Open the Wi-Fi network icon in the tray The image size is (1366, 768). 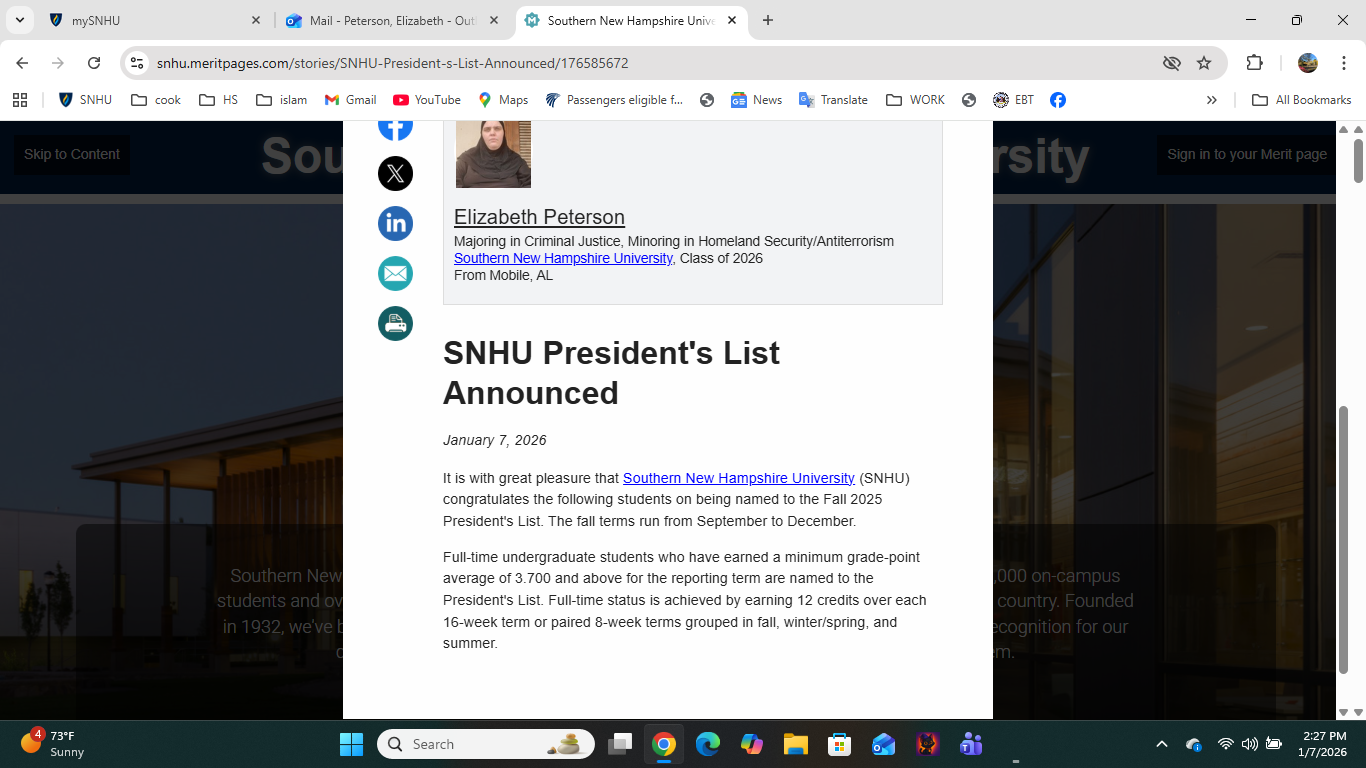tap(1225, 744)
